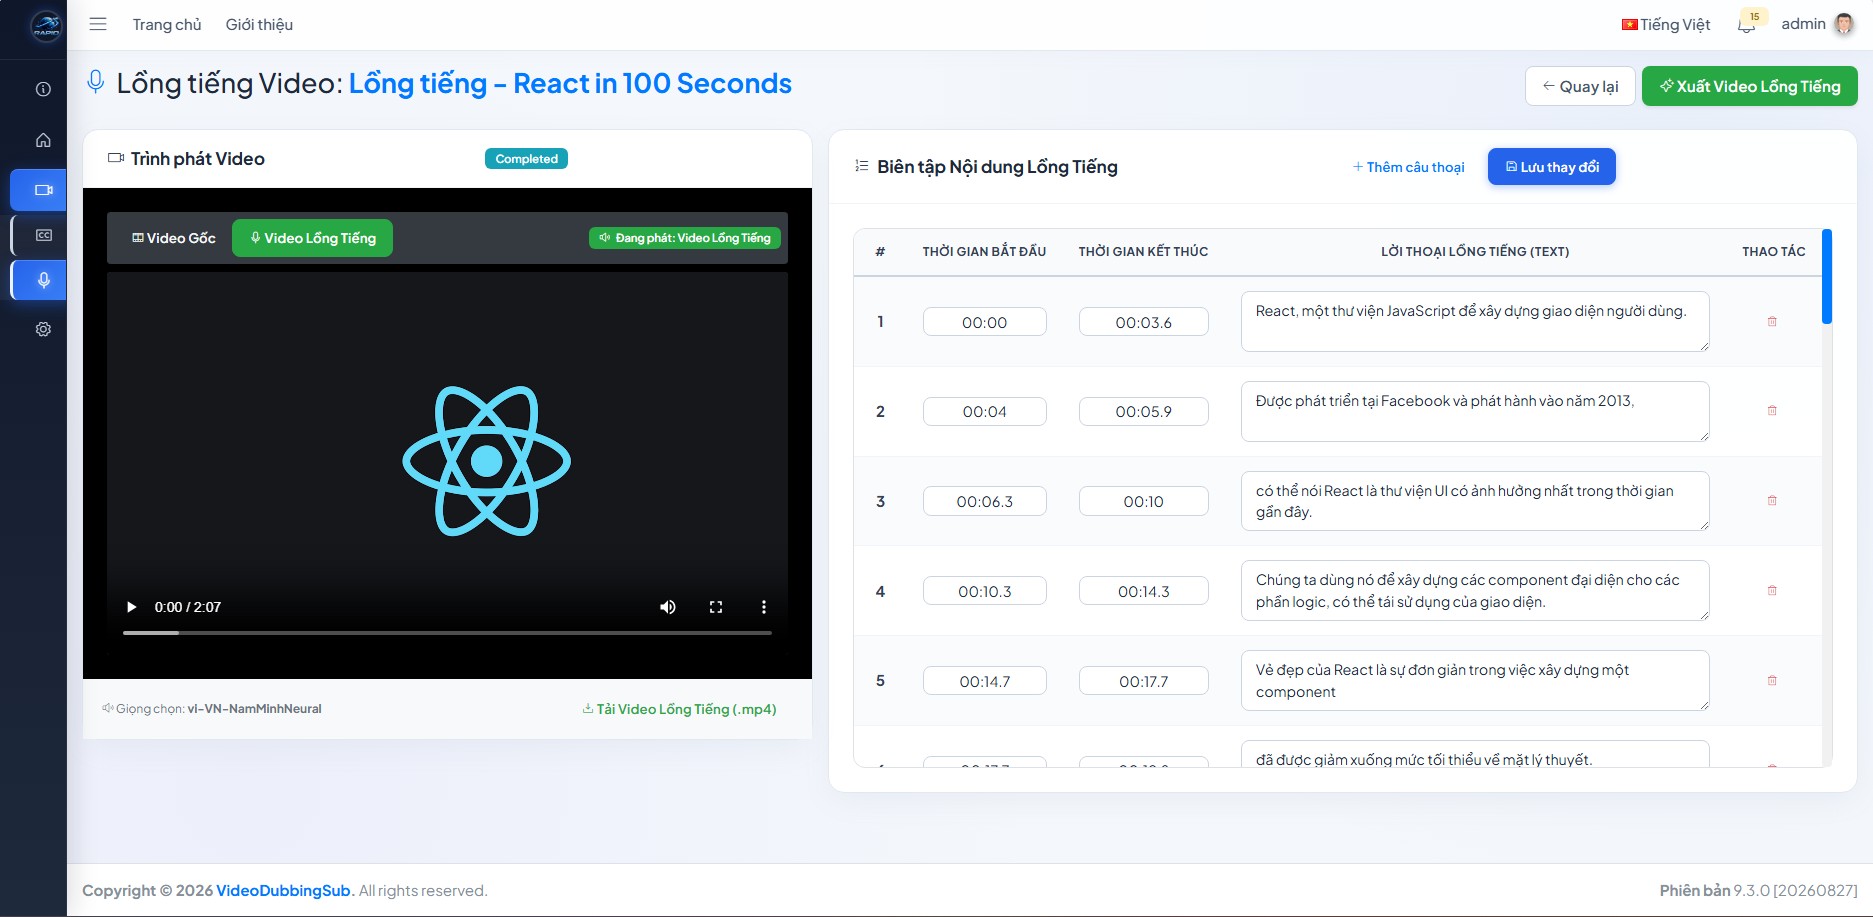Open the CC subtitles sidebar section
Screen dimensions: 1873x917
tap(40, 235)
